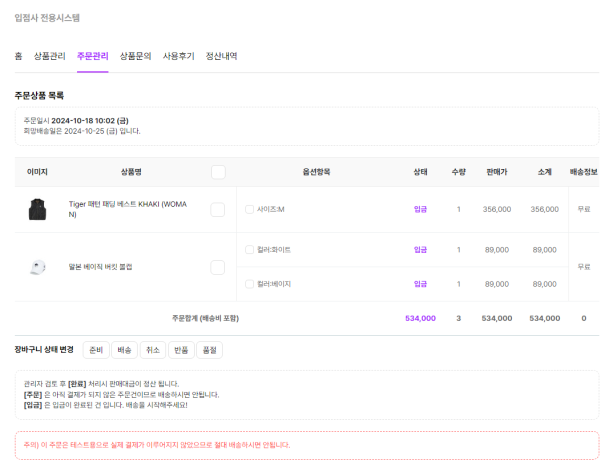Open the 홈 tab
The height and width of the screenshot is (471, 613).
pyautogui.click(x=18, y=56)
